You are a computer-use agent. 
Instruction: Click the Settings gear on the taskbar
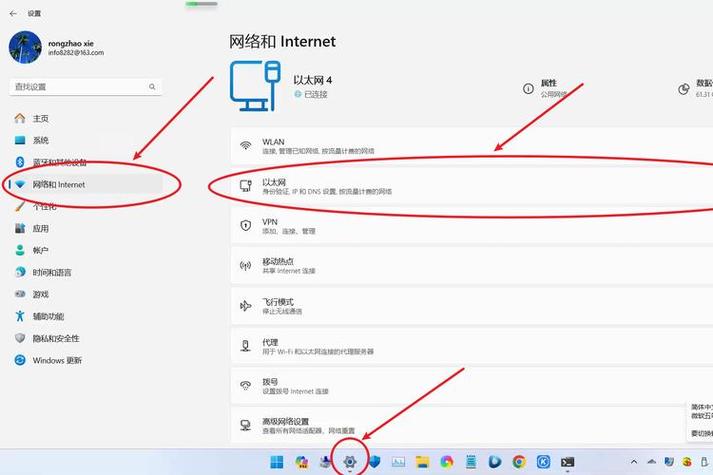pos(350,462)
